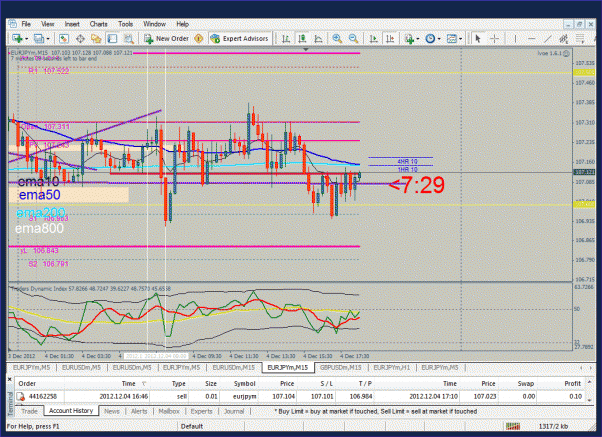Close the Terminal panel with X

10,379
